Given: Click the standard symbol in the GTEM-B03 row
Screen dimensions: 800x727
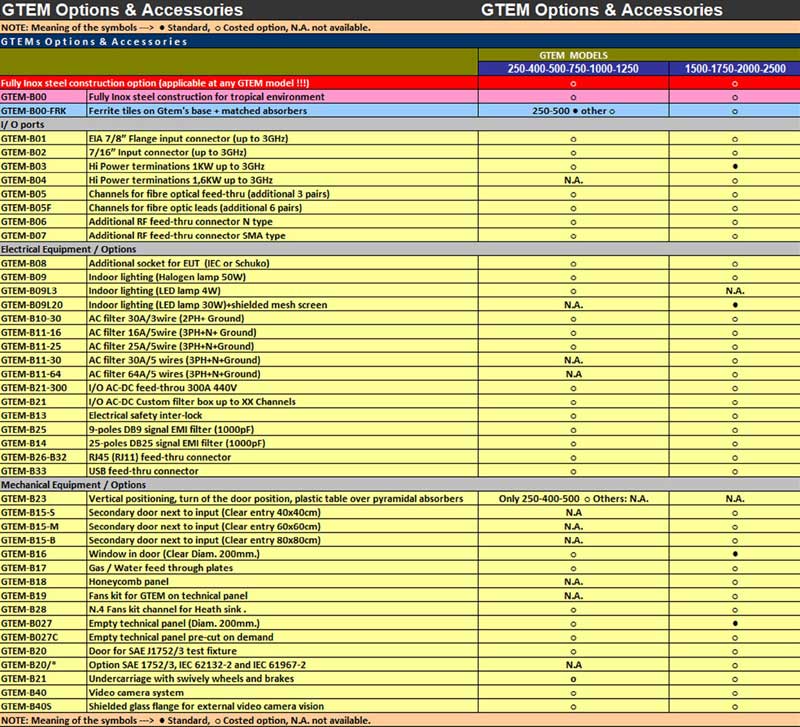Looking at the screenshot, I should point(735,166).
